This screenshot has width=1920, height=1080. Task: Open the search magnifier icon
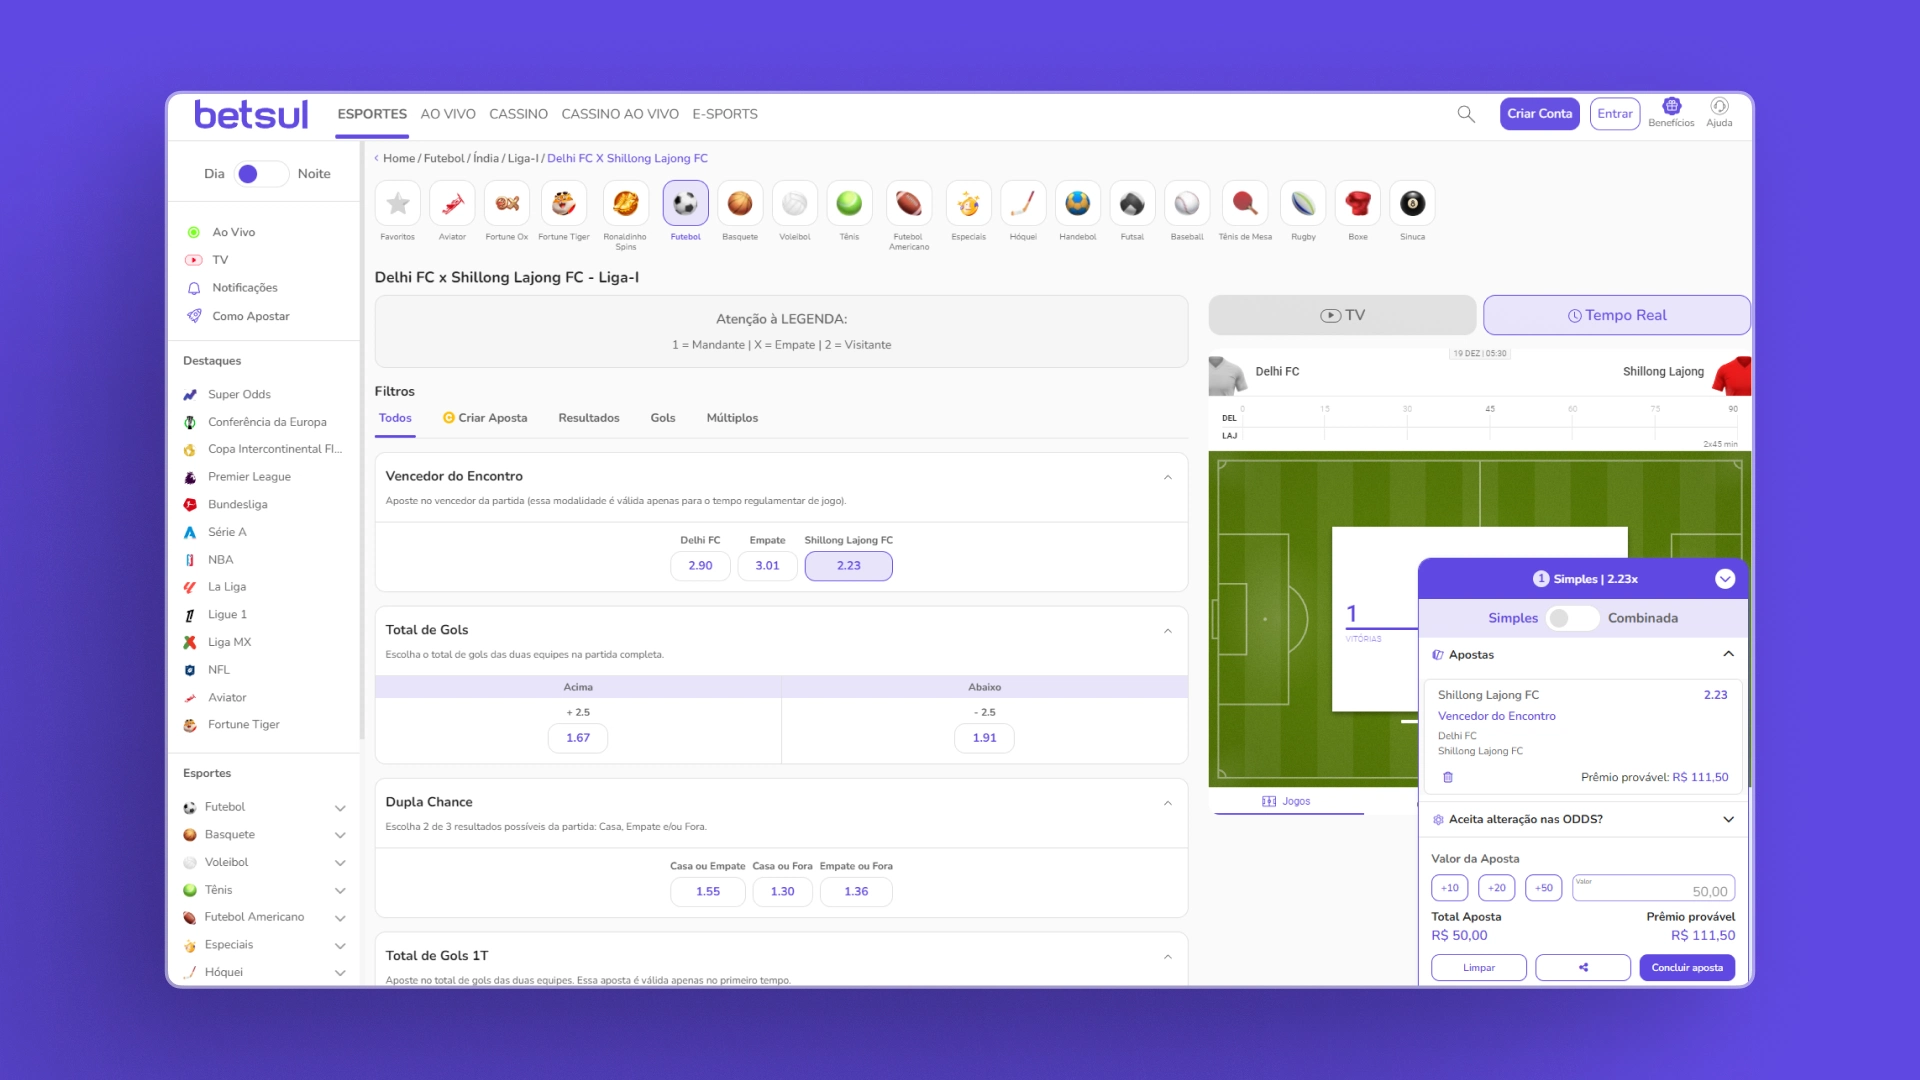click(x=1466, y=114)
